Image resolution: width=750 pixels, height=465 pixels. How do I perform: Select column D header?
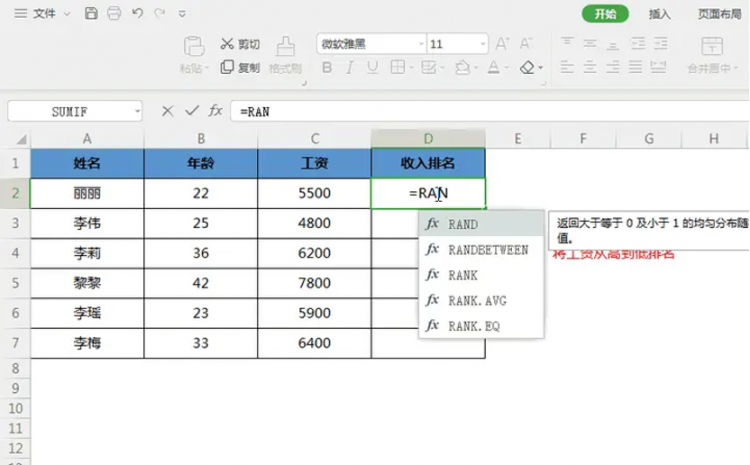coord(428,139)
